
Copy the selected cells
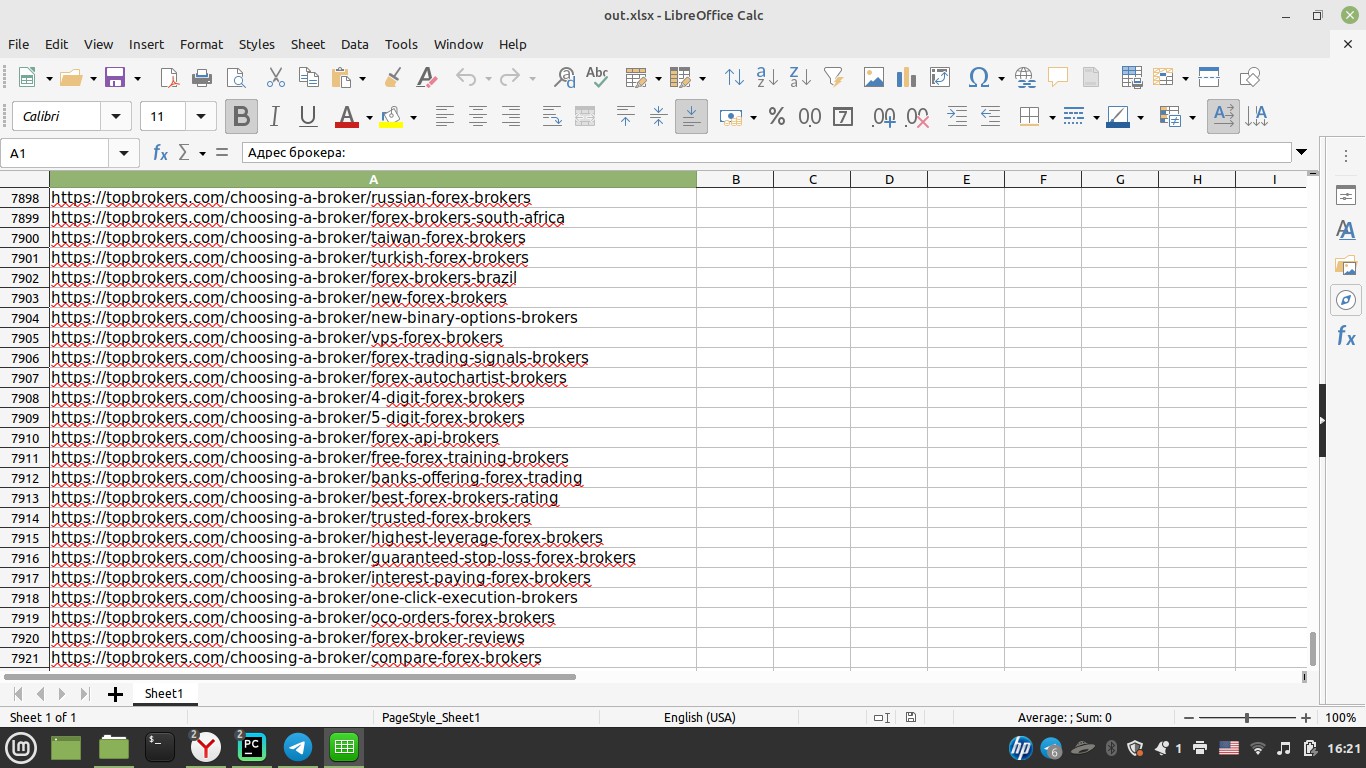pos(309,78)
